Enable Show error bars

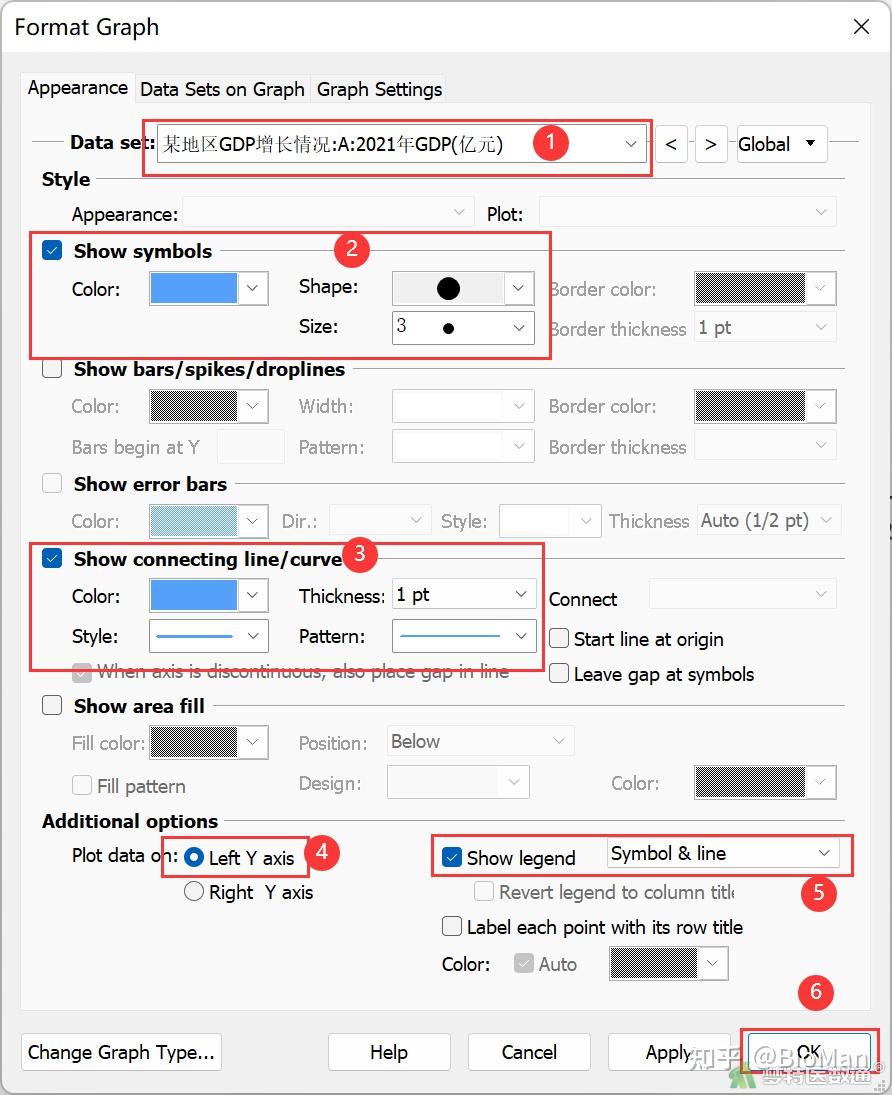(x=51, y=483)
